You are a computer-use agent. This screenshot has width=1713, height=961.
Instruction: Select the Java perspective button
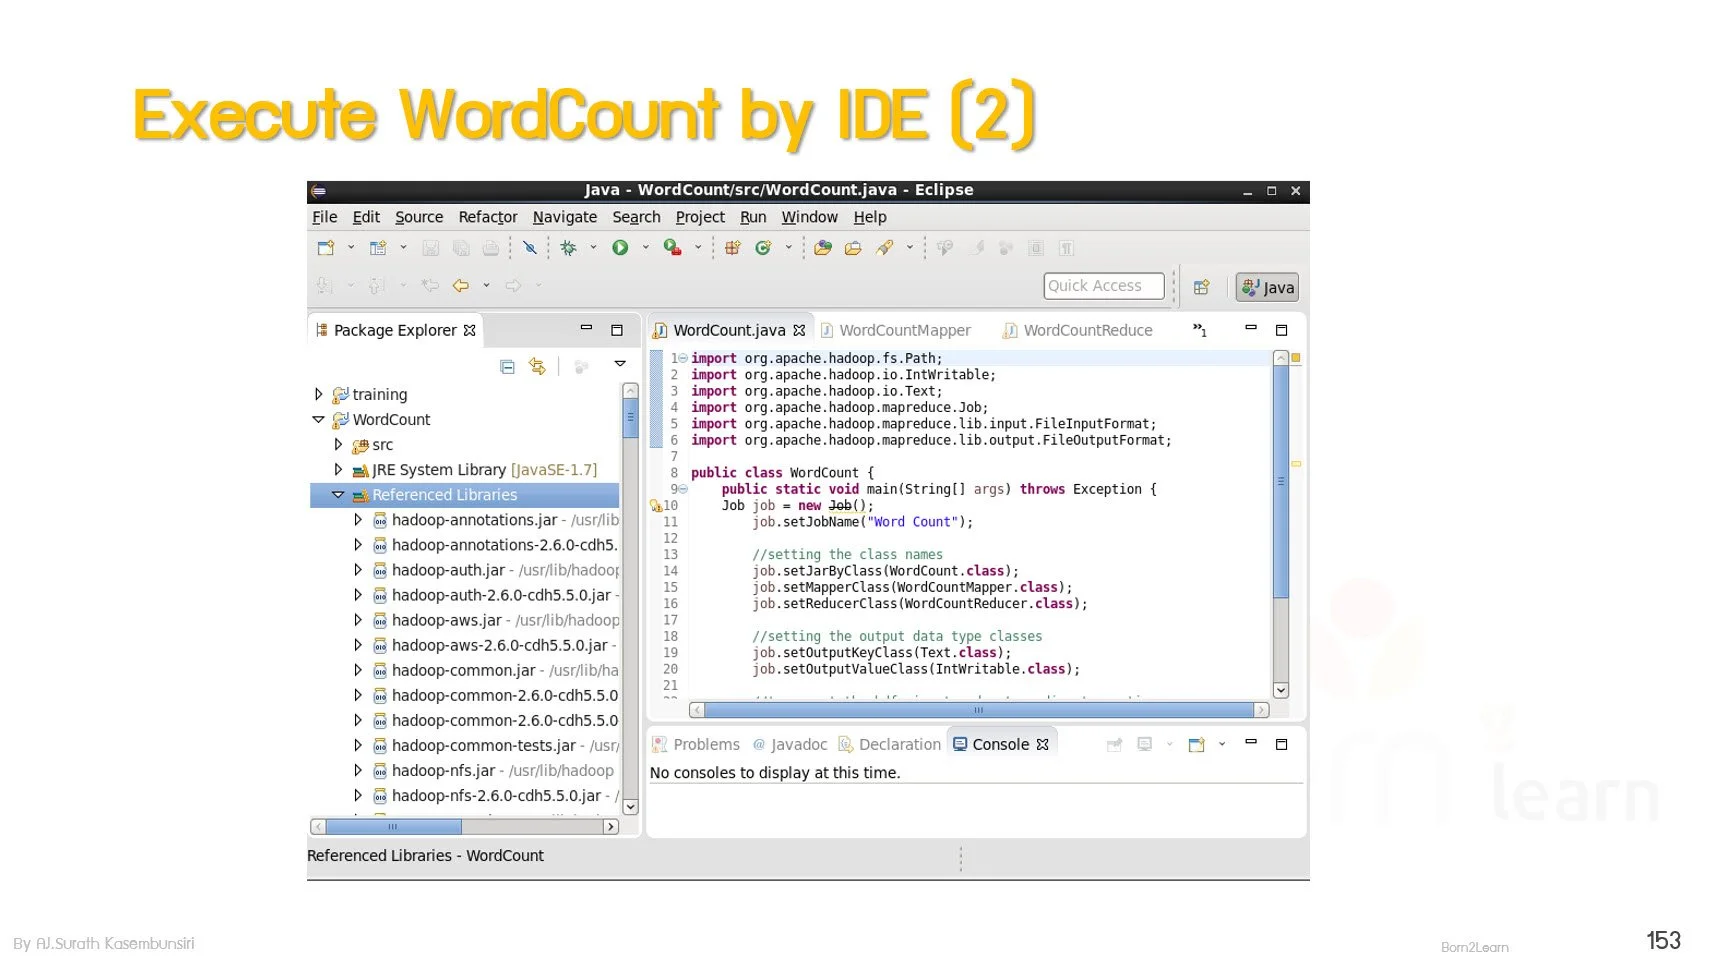tap(1267, 287)
